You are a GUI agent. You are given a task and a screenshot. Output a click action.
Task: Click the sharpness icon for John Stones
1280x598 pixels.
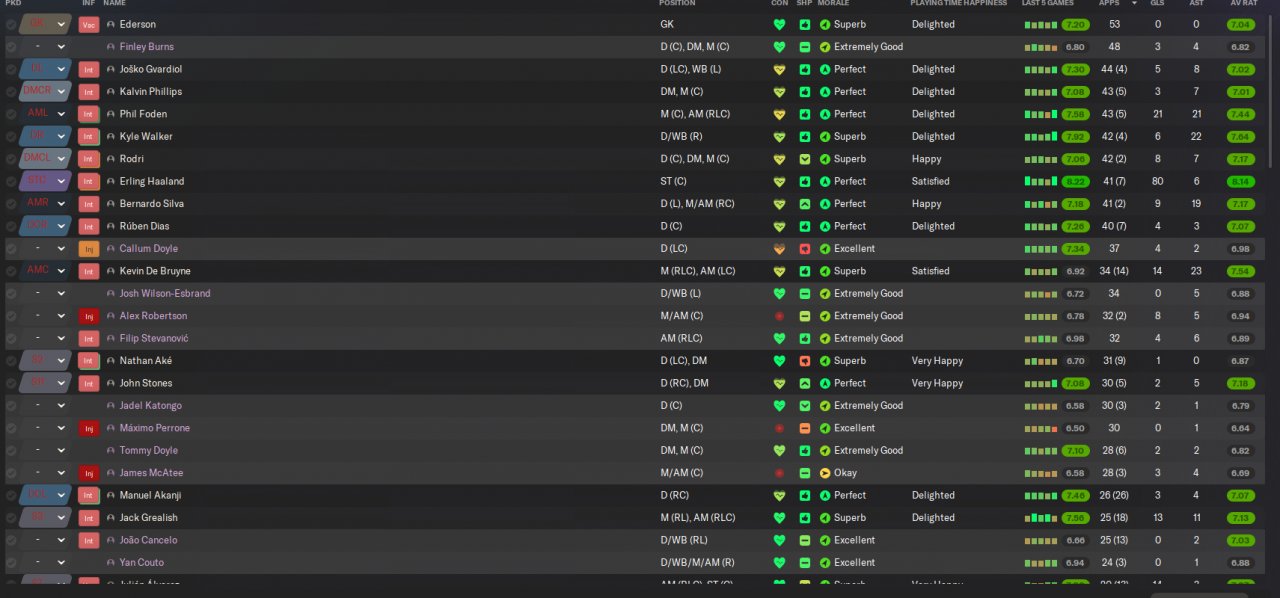click(x=805, y=383)
